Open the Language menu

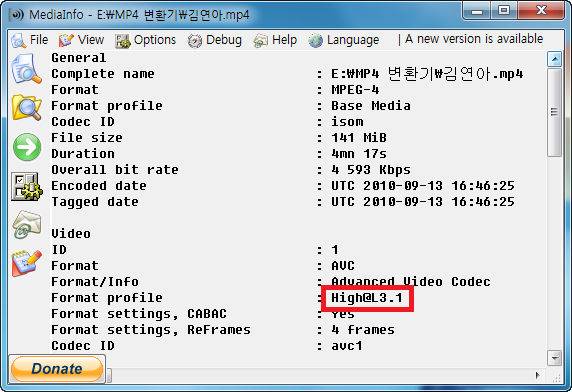coord(353,40)
